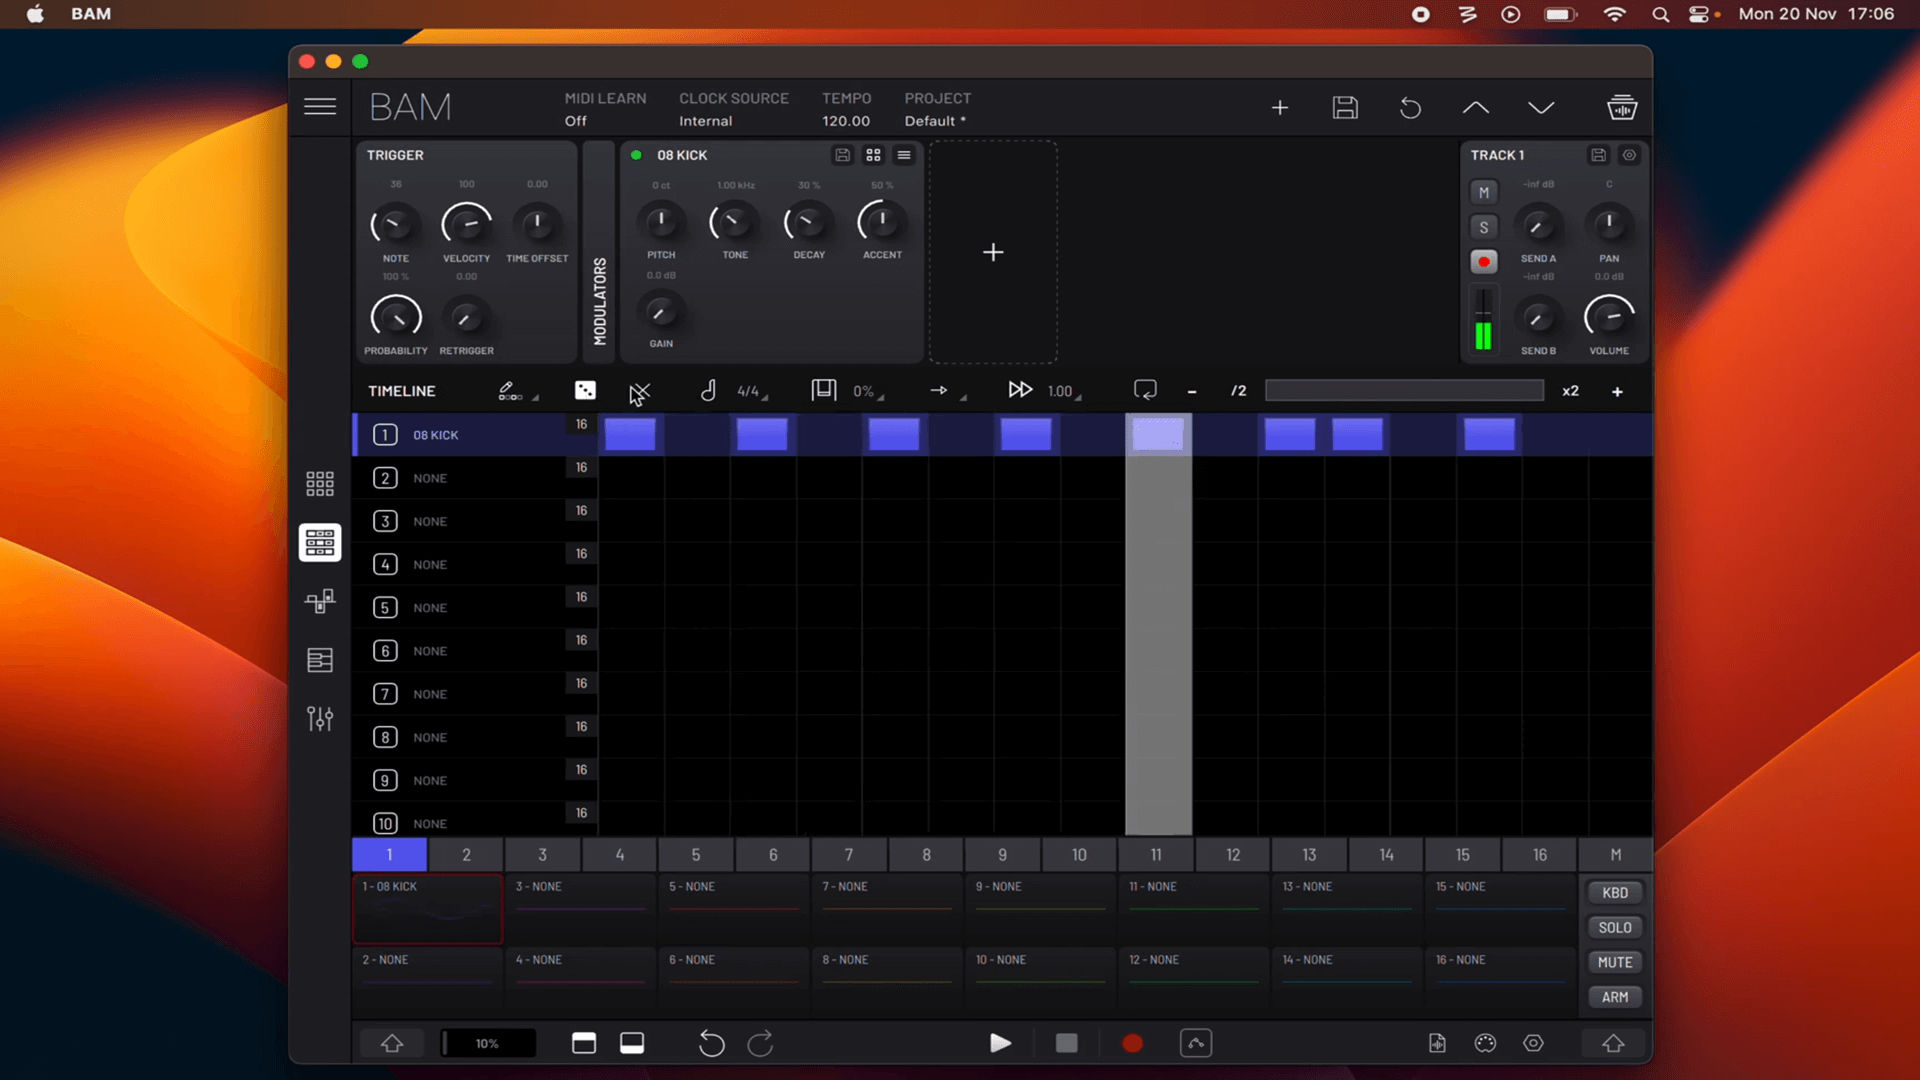This screenshot has width=1920, height=1080.
Task: Select the grid pads view in sidebar
Action: [320, 483]
